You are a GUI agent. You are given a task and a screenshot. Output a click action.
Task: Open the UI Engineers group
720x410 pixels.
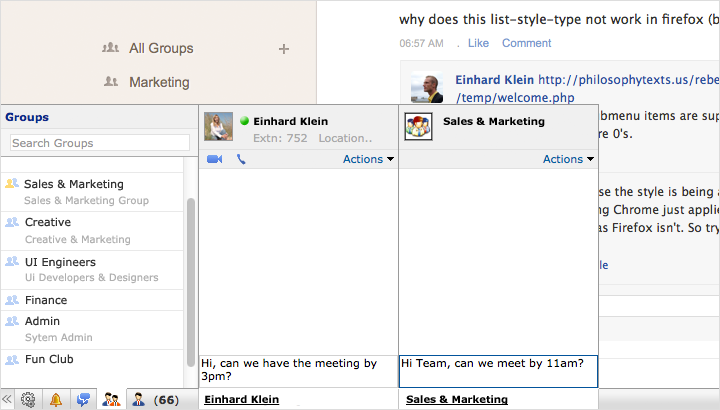60,261
